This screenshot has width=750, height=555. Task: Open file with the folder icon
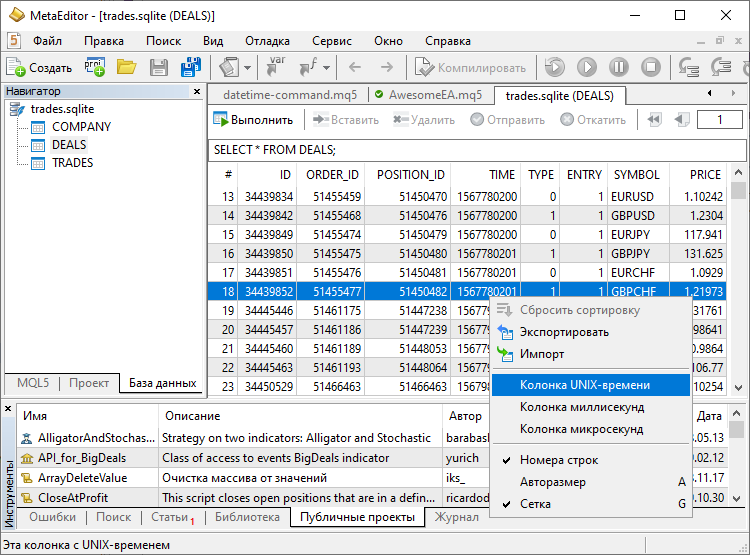126,67
